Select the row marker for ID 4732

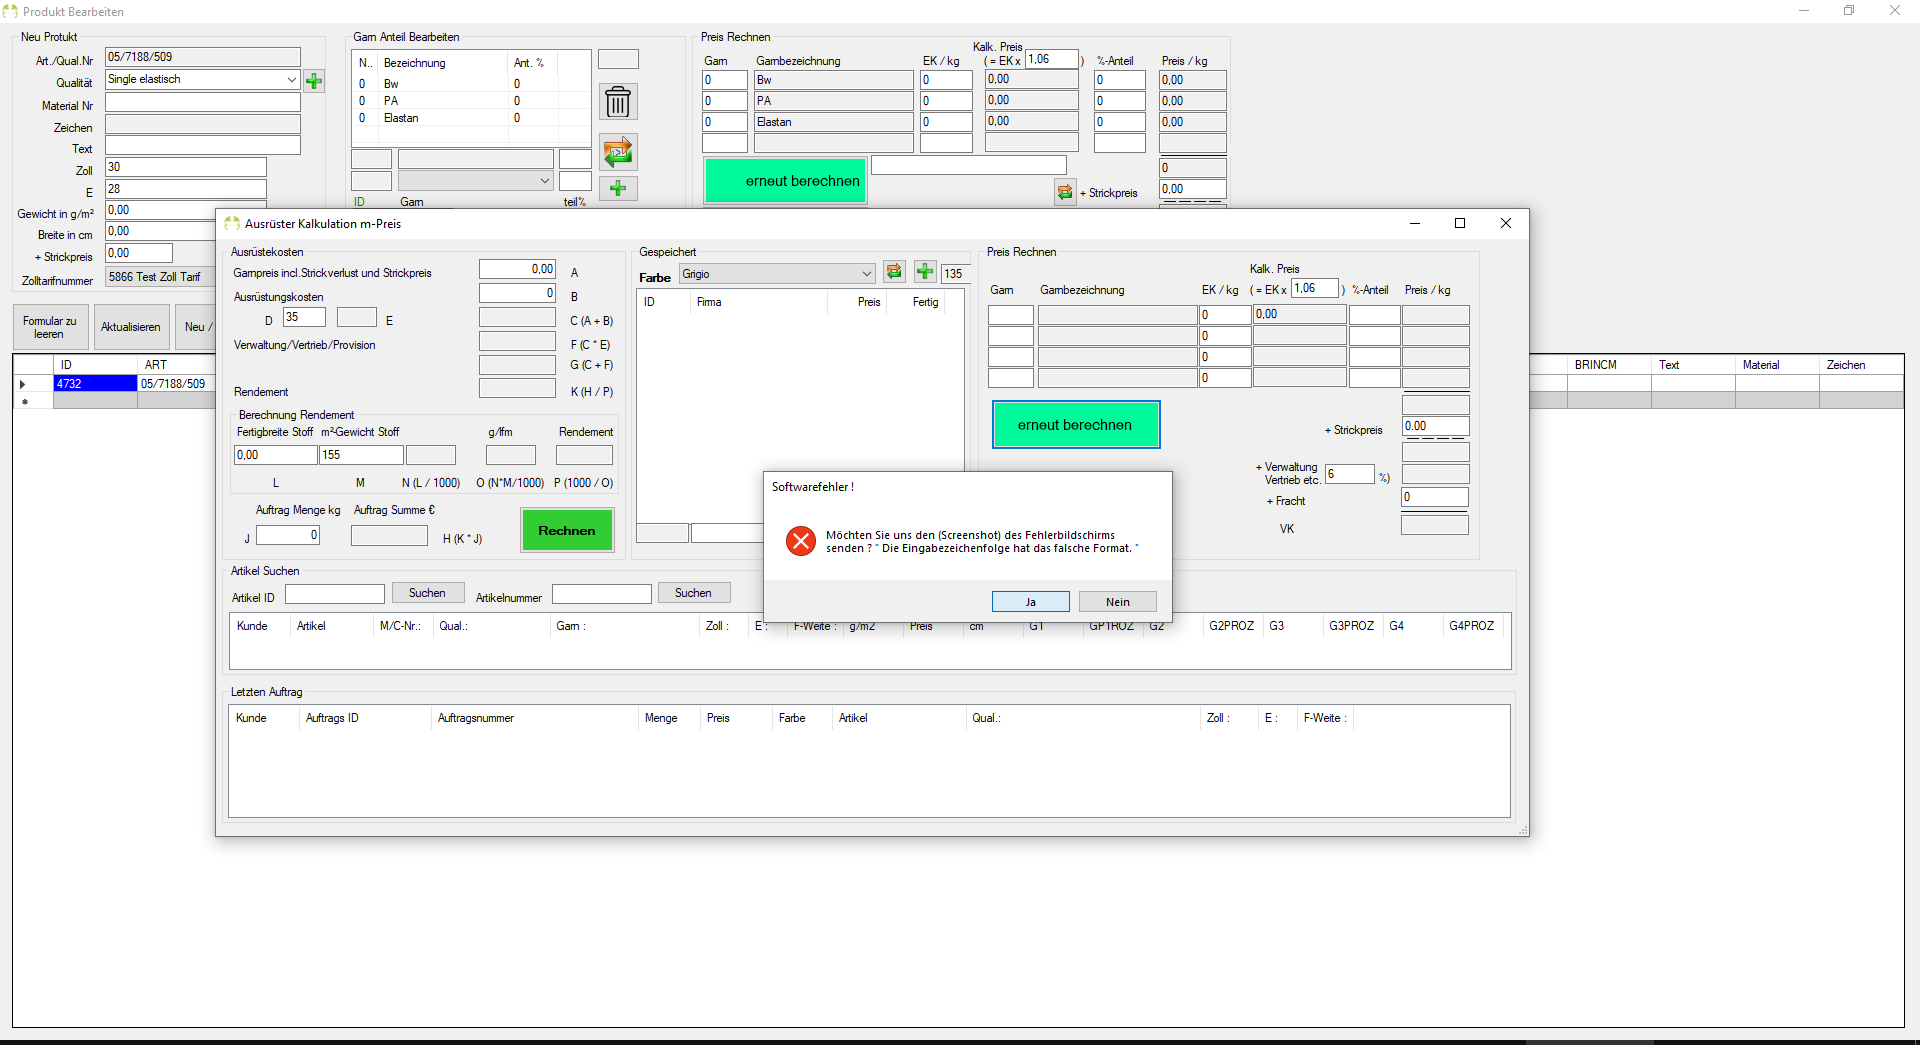pos(23,384)
